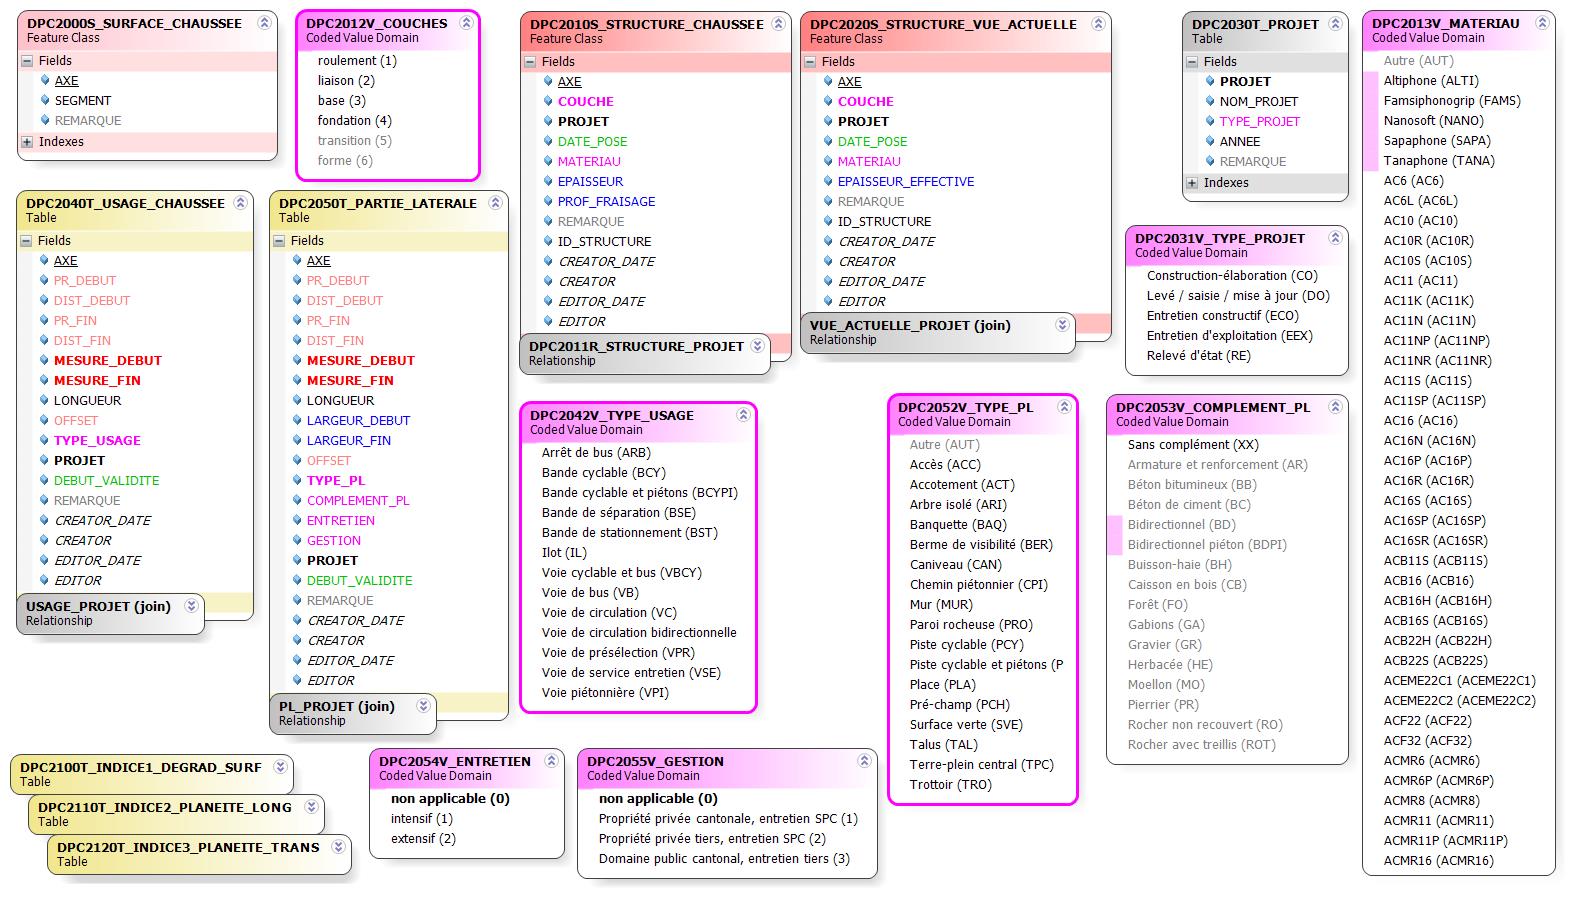Viewport: 1585px width, 908px height.
Task: Click the pink color bar beside Altiphone (ALTI)
Action: pyautogui.click(x=1371, y=81)
